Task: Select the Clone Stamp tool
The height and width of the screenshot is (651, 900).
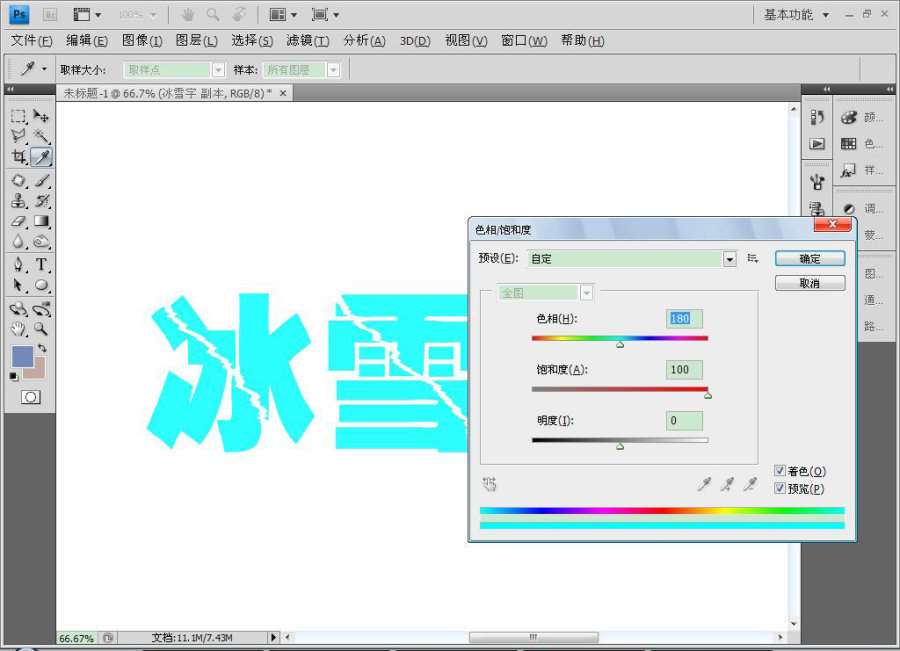Action: coord(18,201)
